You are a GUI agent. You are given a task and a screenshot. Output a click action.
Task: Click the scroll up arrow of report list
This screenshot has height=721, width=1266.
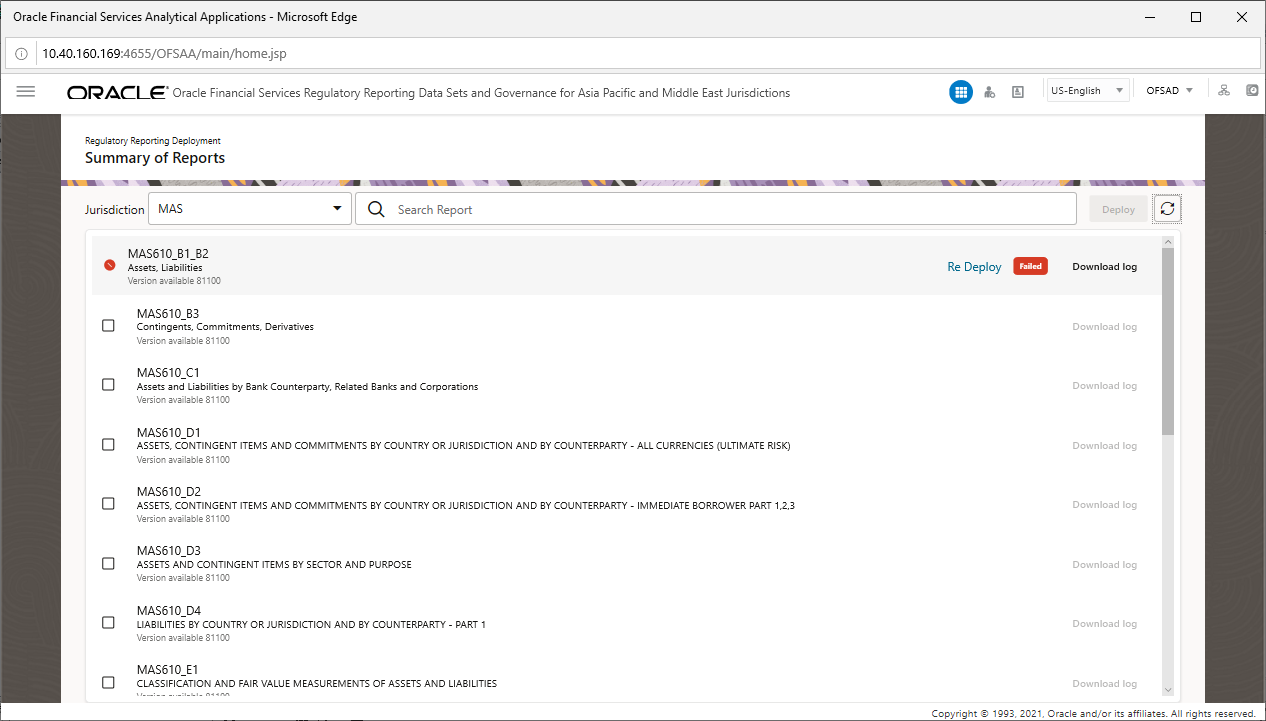[1168, 242]
